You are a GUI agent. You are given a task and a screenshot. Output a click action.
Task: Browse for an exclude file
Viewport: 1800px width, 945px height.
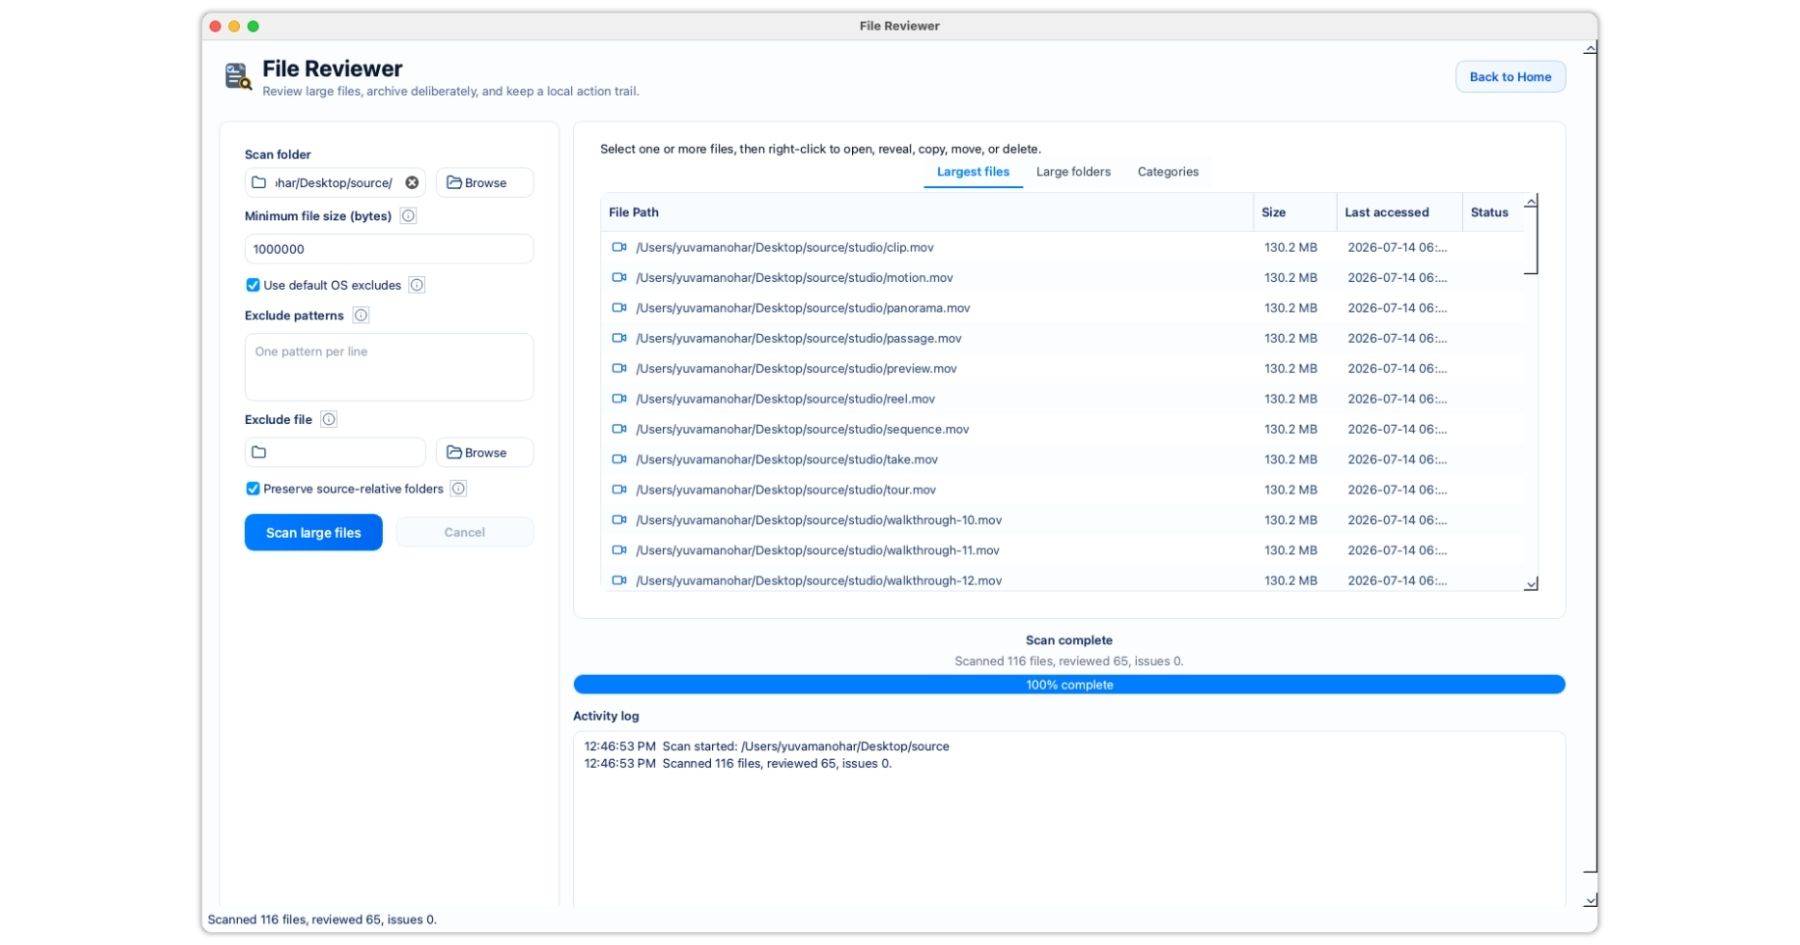(484, 453)
